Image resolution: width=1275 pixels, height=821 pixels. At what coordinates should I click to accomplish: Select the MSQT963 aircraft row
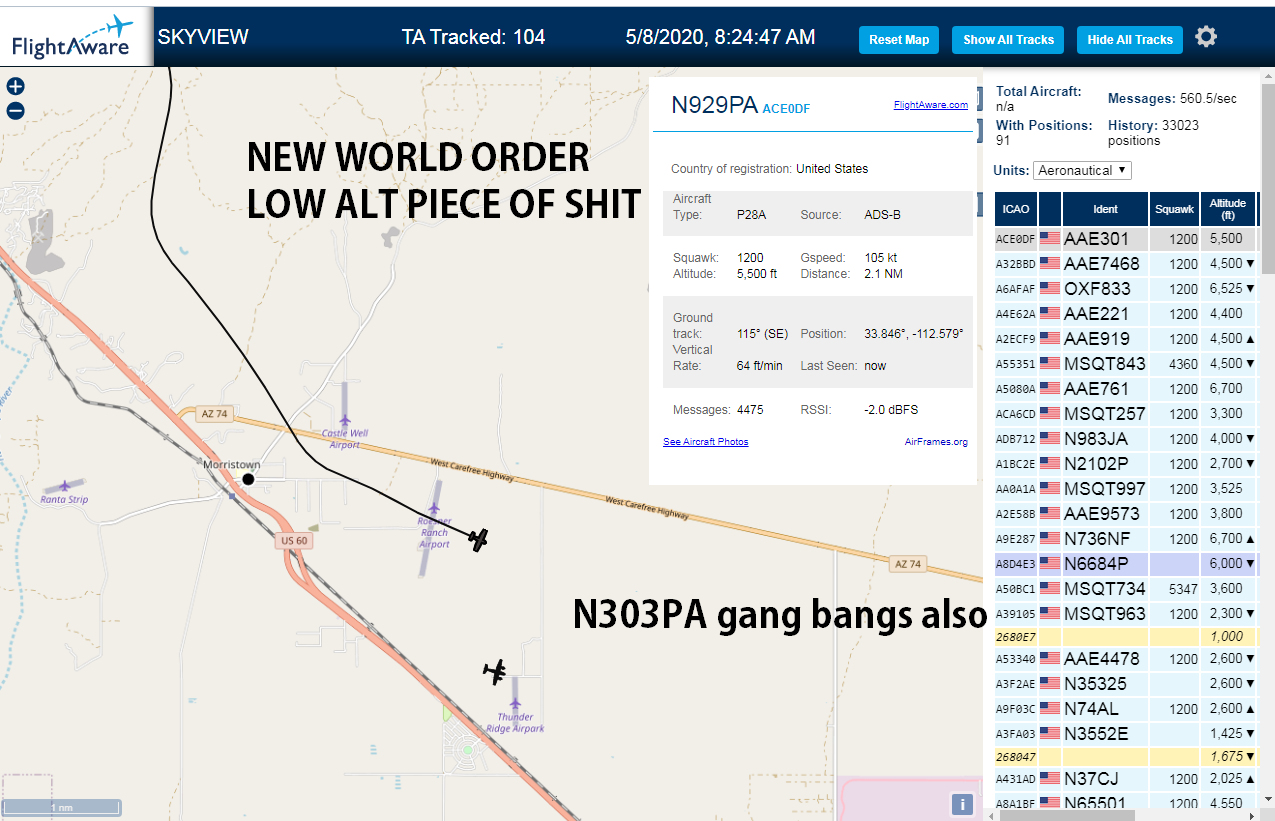point(1125,614)
